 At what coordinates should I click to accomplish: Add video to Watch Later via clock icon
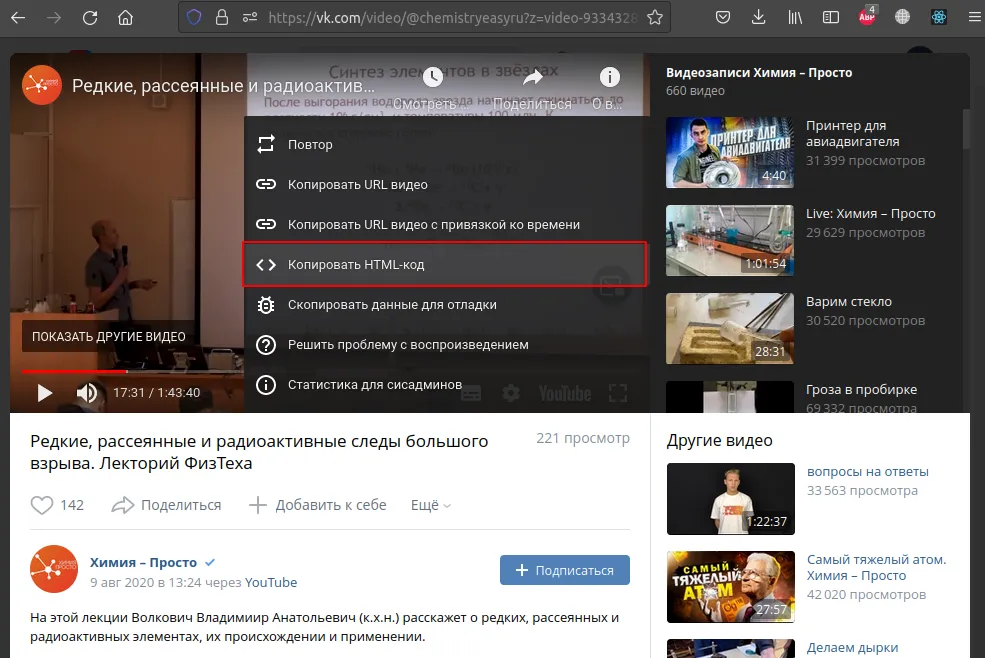tap(432, 77)
